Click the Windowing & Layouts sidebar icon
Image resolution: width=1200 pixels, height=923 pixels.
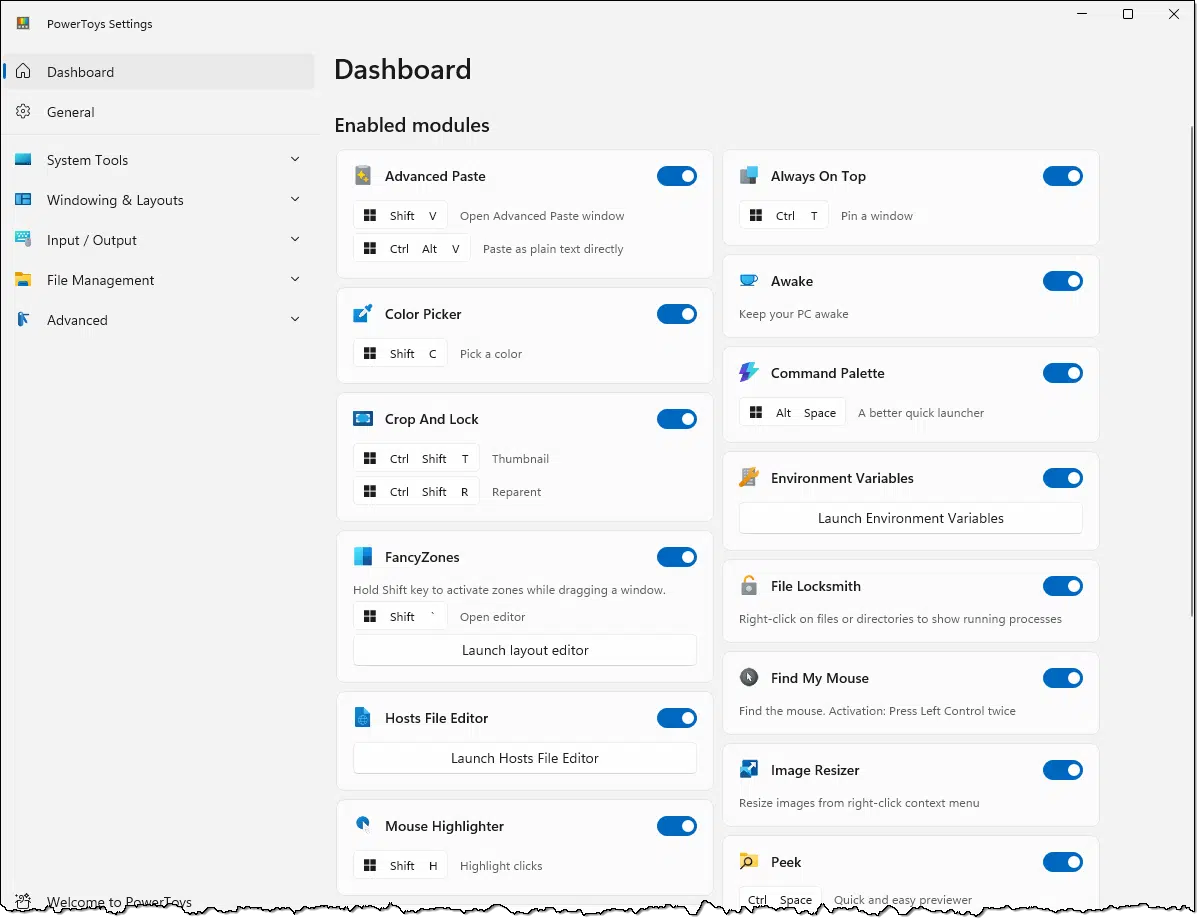point(24,200)
